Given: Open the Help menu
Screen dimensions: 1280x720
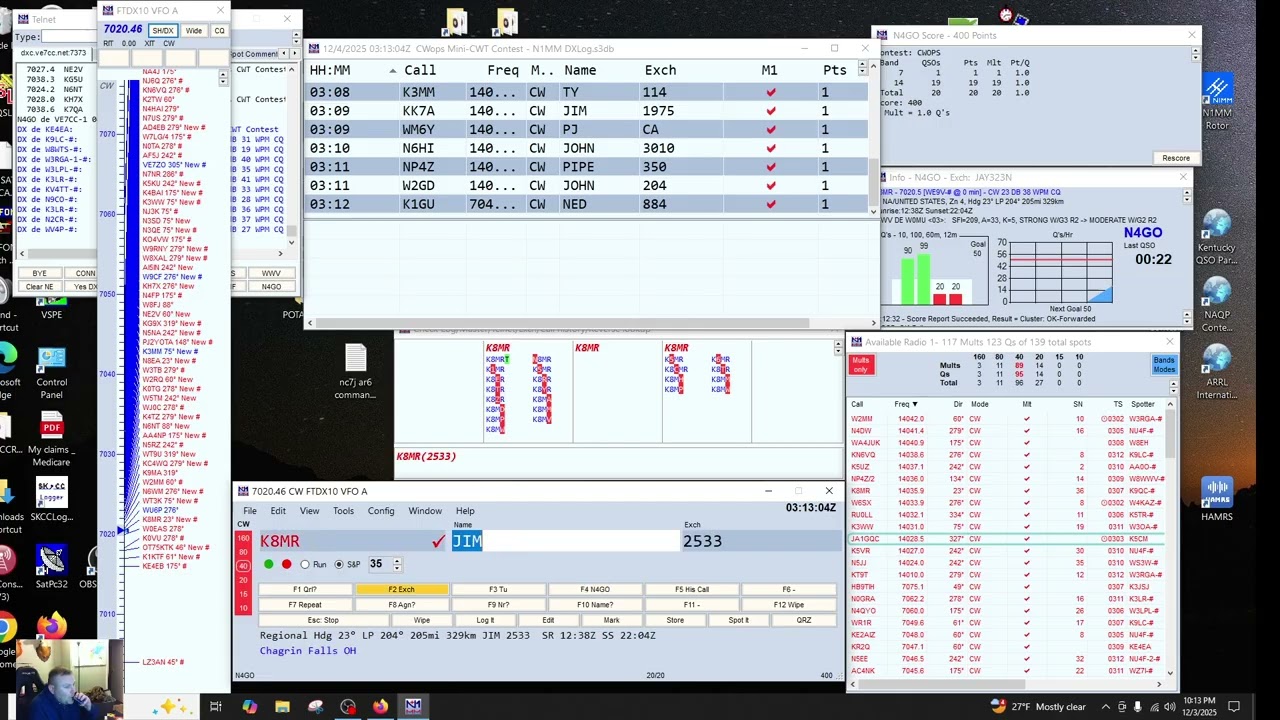Looking at the screenshot, I should click(x=465, y=511).
